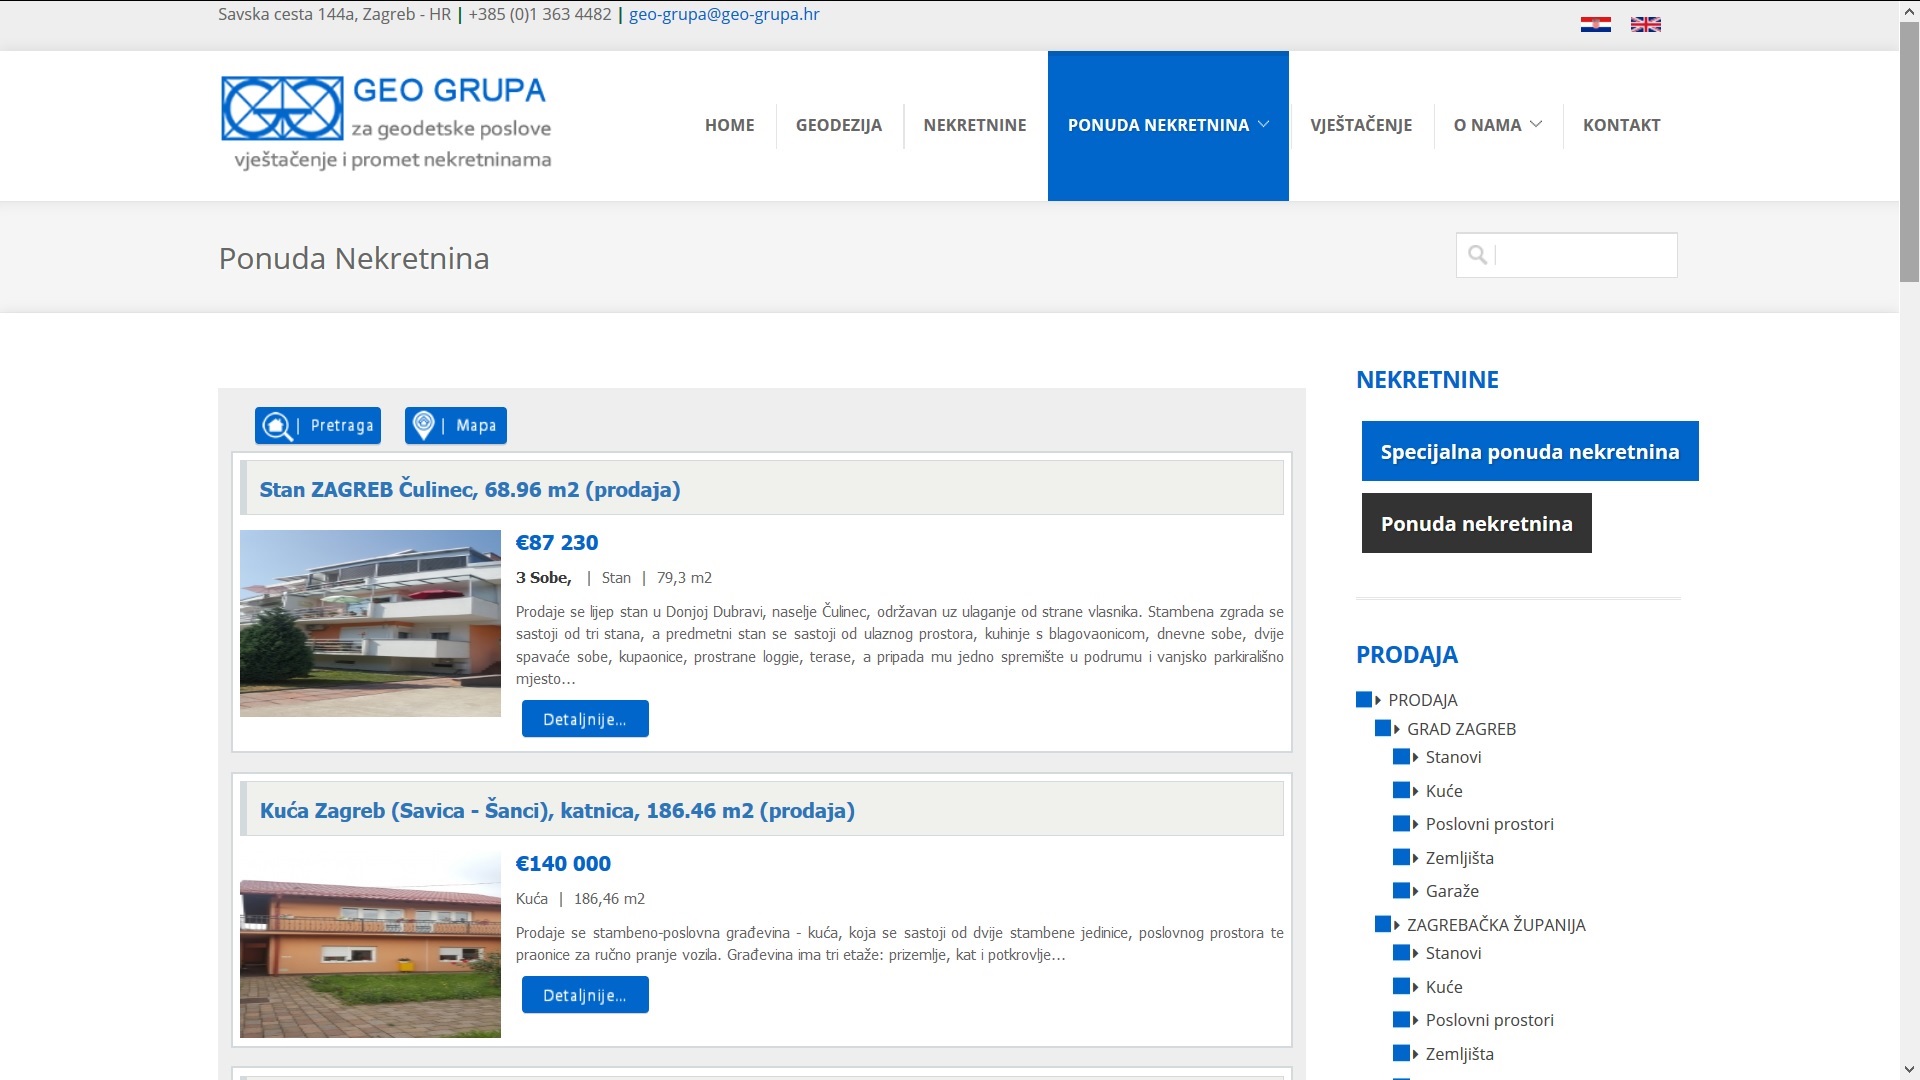Select Poslovni prostori under ZAGREBAČKA ŽUPANIJA

point(1489,1020)
